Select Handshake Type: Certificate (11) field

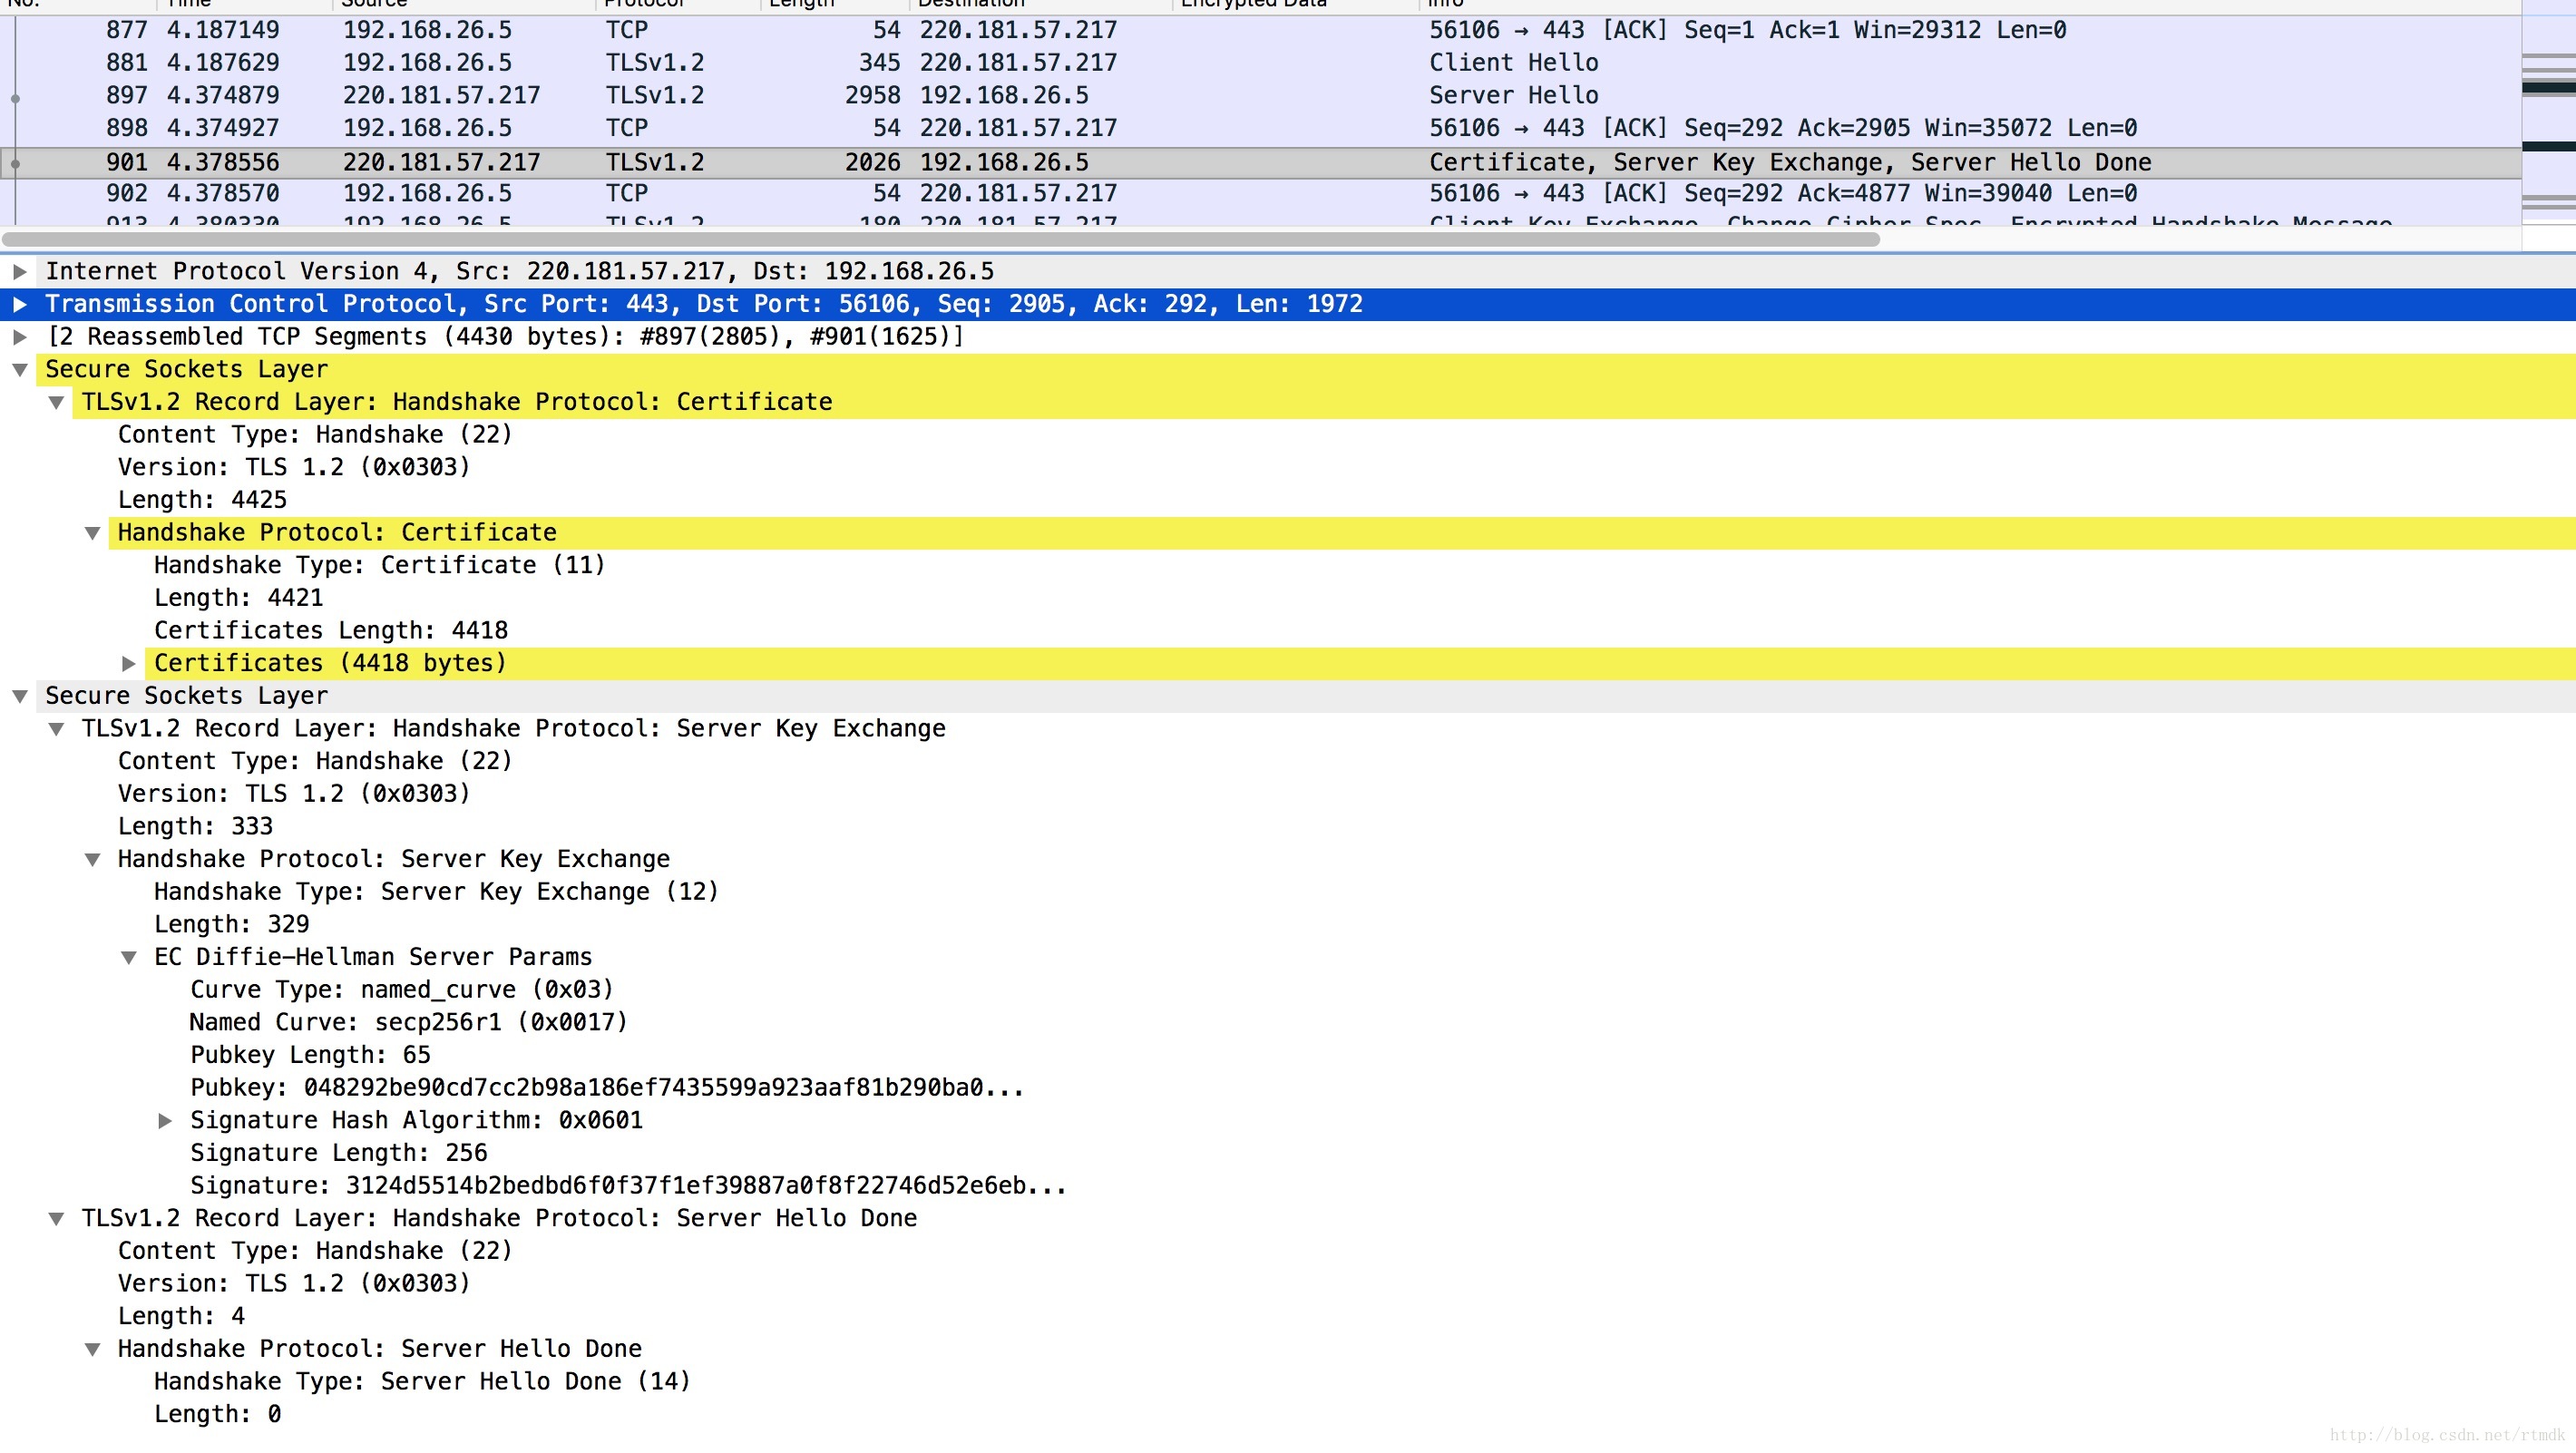point(380,566)
